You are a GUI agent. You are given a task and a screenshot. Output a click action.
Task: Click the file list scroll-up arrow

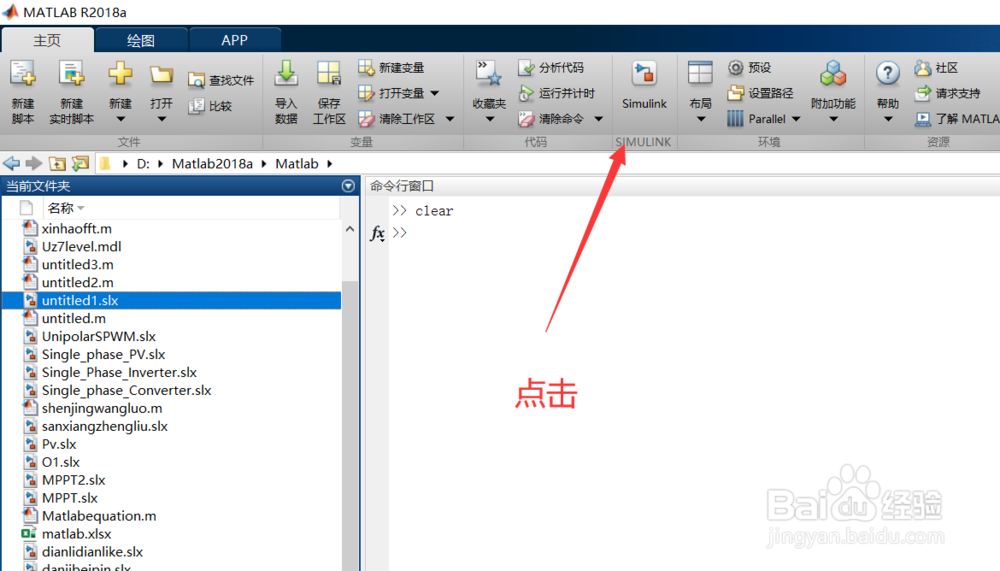tap(350, 229)
